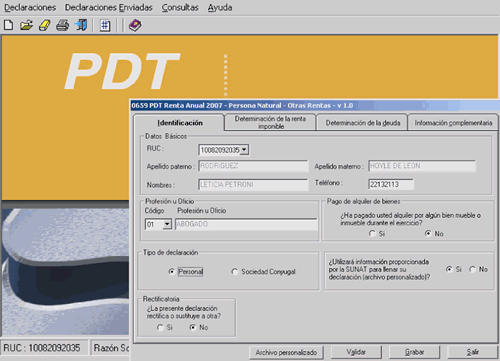The height and width of the screenshot is (361, 500).
Task: Click the yellow eraser toolbar icon
Action: [45, 25]
